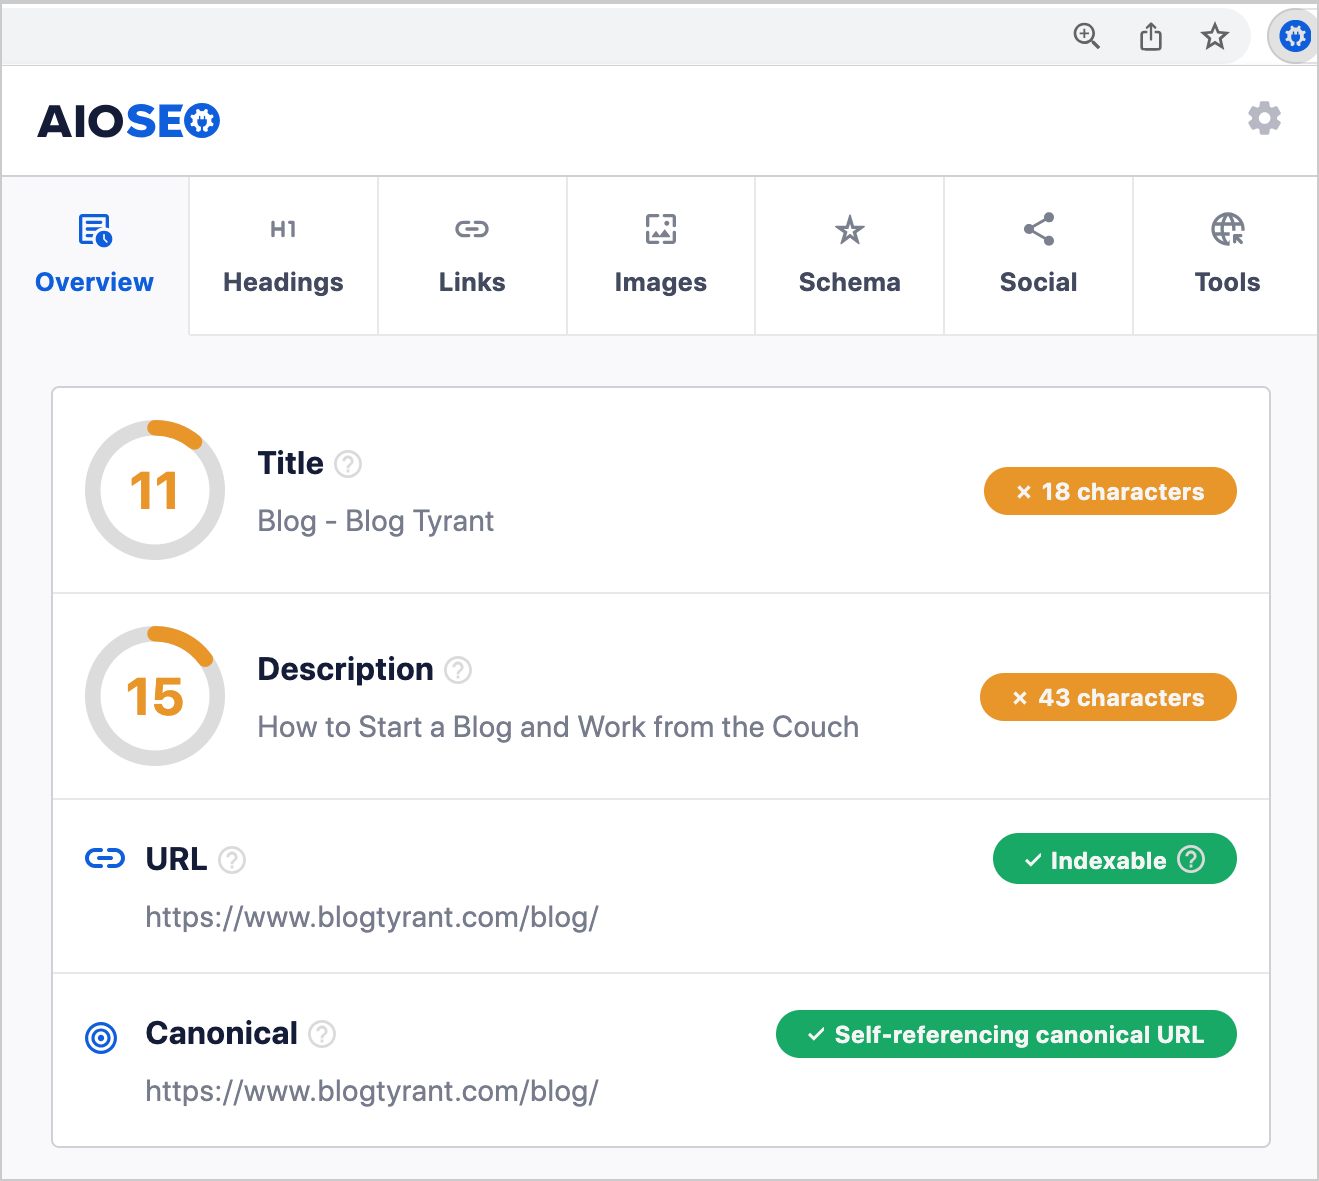Click the description score circle showing 15

(x=155, y=696)
